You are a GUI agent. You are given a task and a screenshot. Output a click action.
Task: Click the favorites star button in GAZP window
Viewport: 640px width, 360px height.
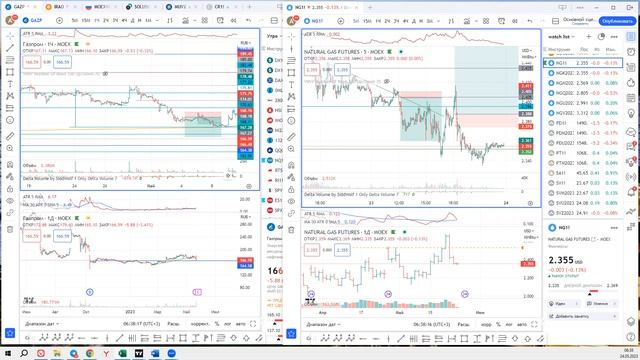(10, 333)
